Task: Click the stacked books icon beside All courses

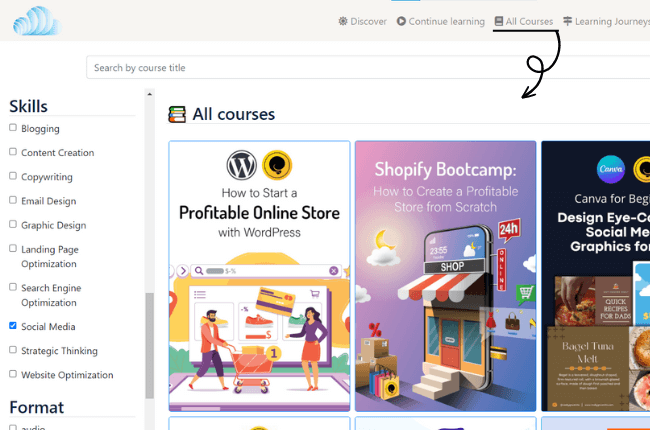Action: (x=177, y=115)
